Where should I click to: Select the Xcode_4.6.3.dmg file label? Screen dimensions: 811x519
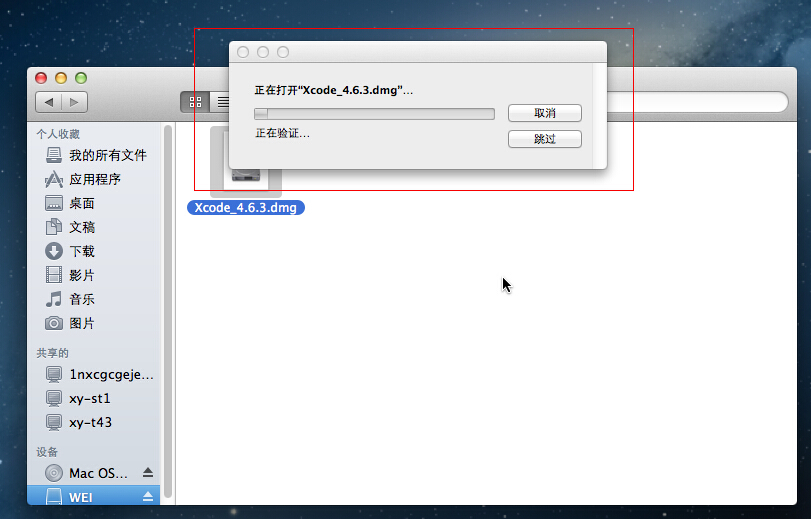(246, 207)
